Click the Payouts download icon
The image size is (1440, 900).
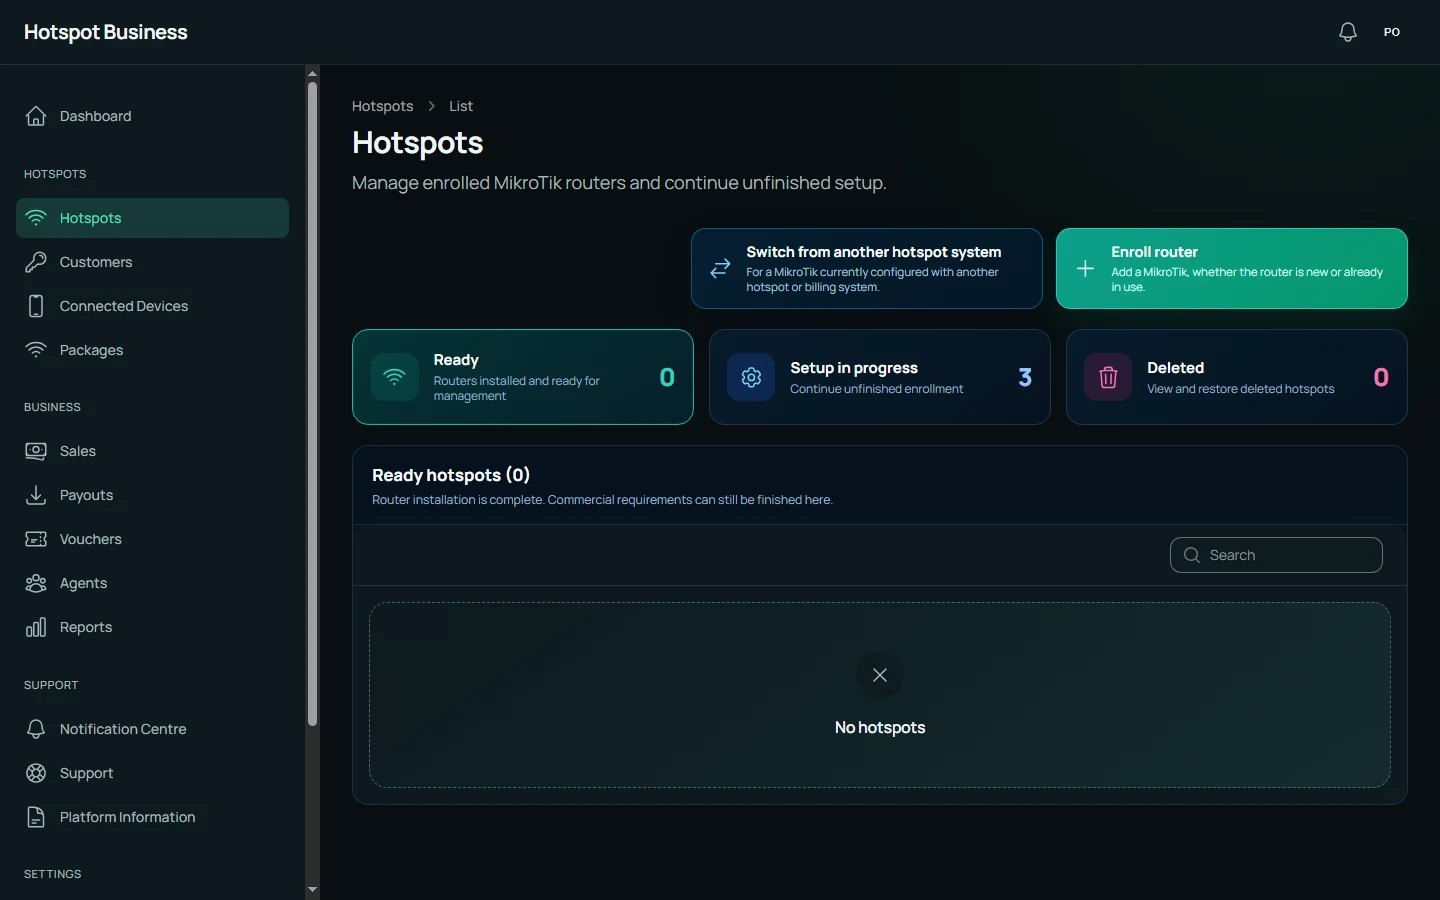(36, 495)
